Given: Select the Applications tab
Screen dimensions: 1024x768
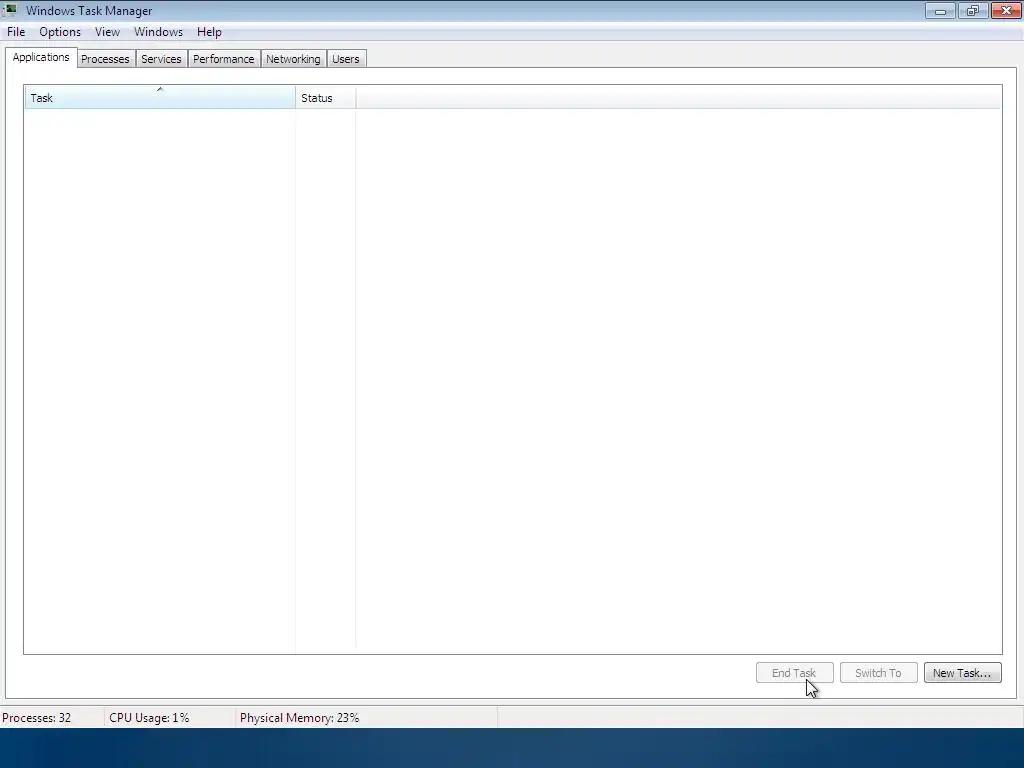Looking at the screenshot, I should (40, 57).
